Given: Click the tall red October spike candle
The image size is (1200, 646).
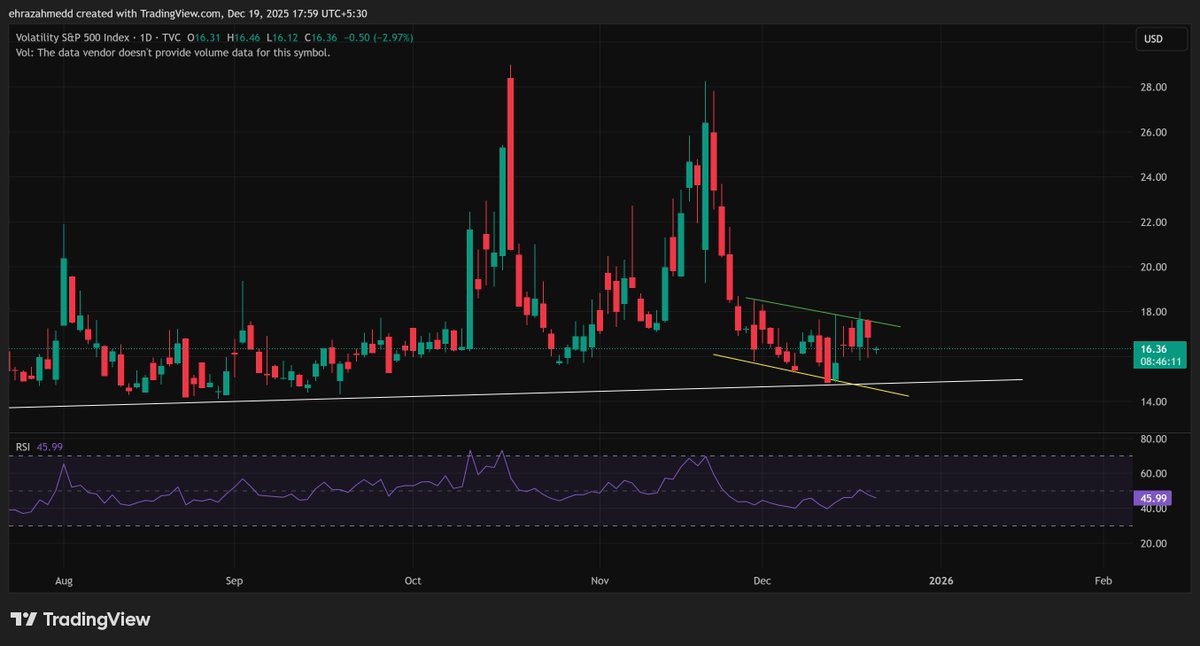Looking at the screenshot, I should tap(510, 163).
